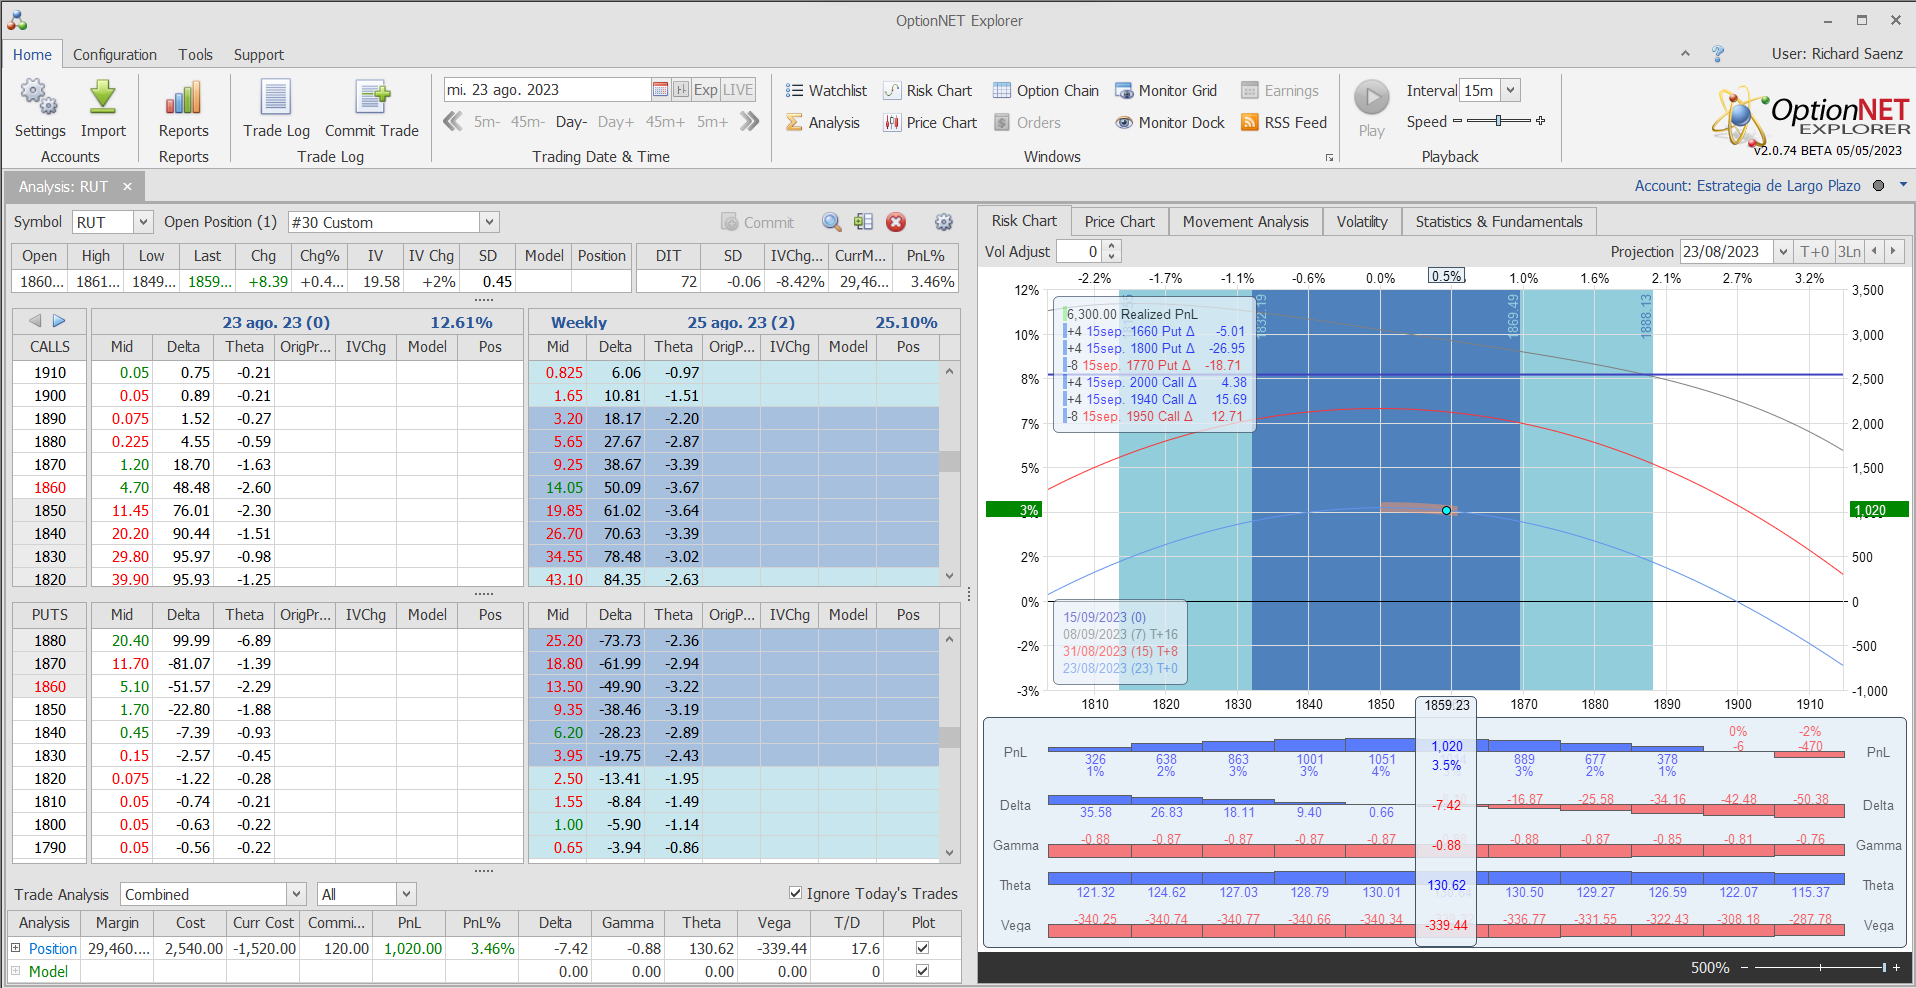Switch to the Support ribbon tab
This screenshot has width=1916, height=988.
click(x=259, y=55)
